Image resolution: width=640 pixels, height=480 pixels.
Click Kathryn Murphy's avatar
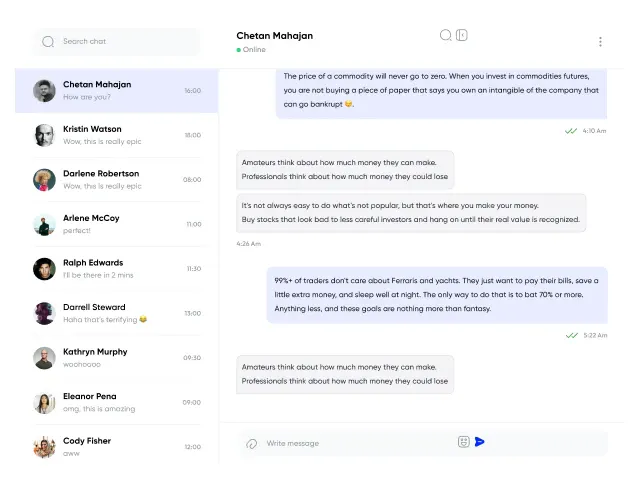click(44, 358)
